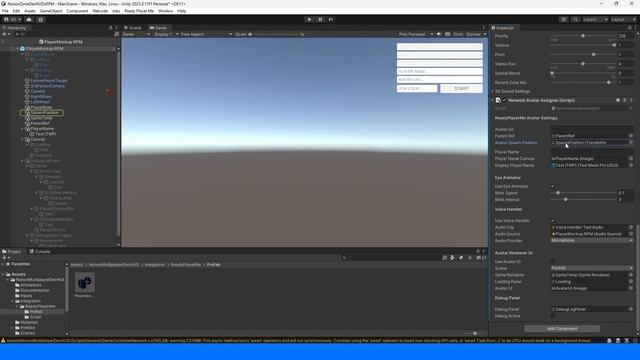
Task: Click Gizmos in the Game view toolbar
Action: [x=473, y=34]
